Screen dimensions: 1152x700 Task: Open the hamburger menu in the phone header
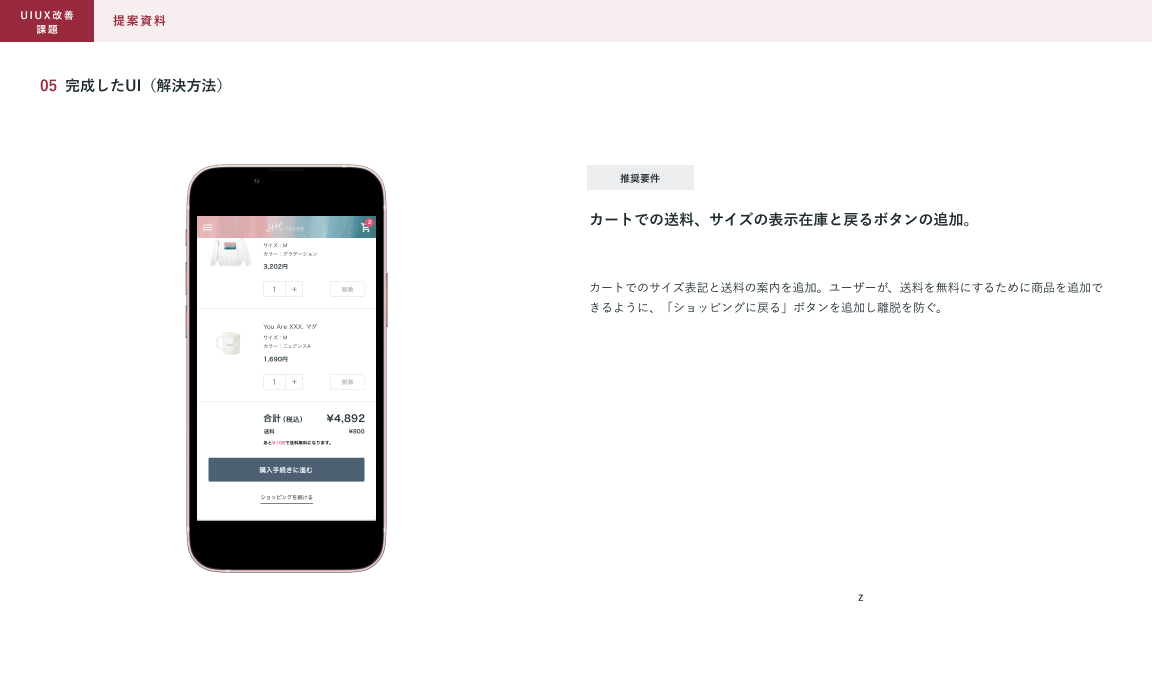point(208,228)
